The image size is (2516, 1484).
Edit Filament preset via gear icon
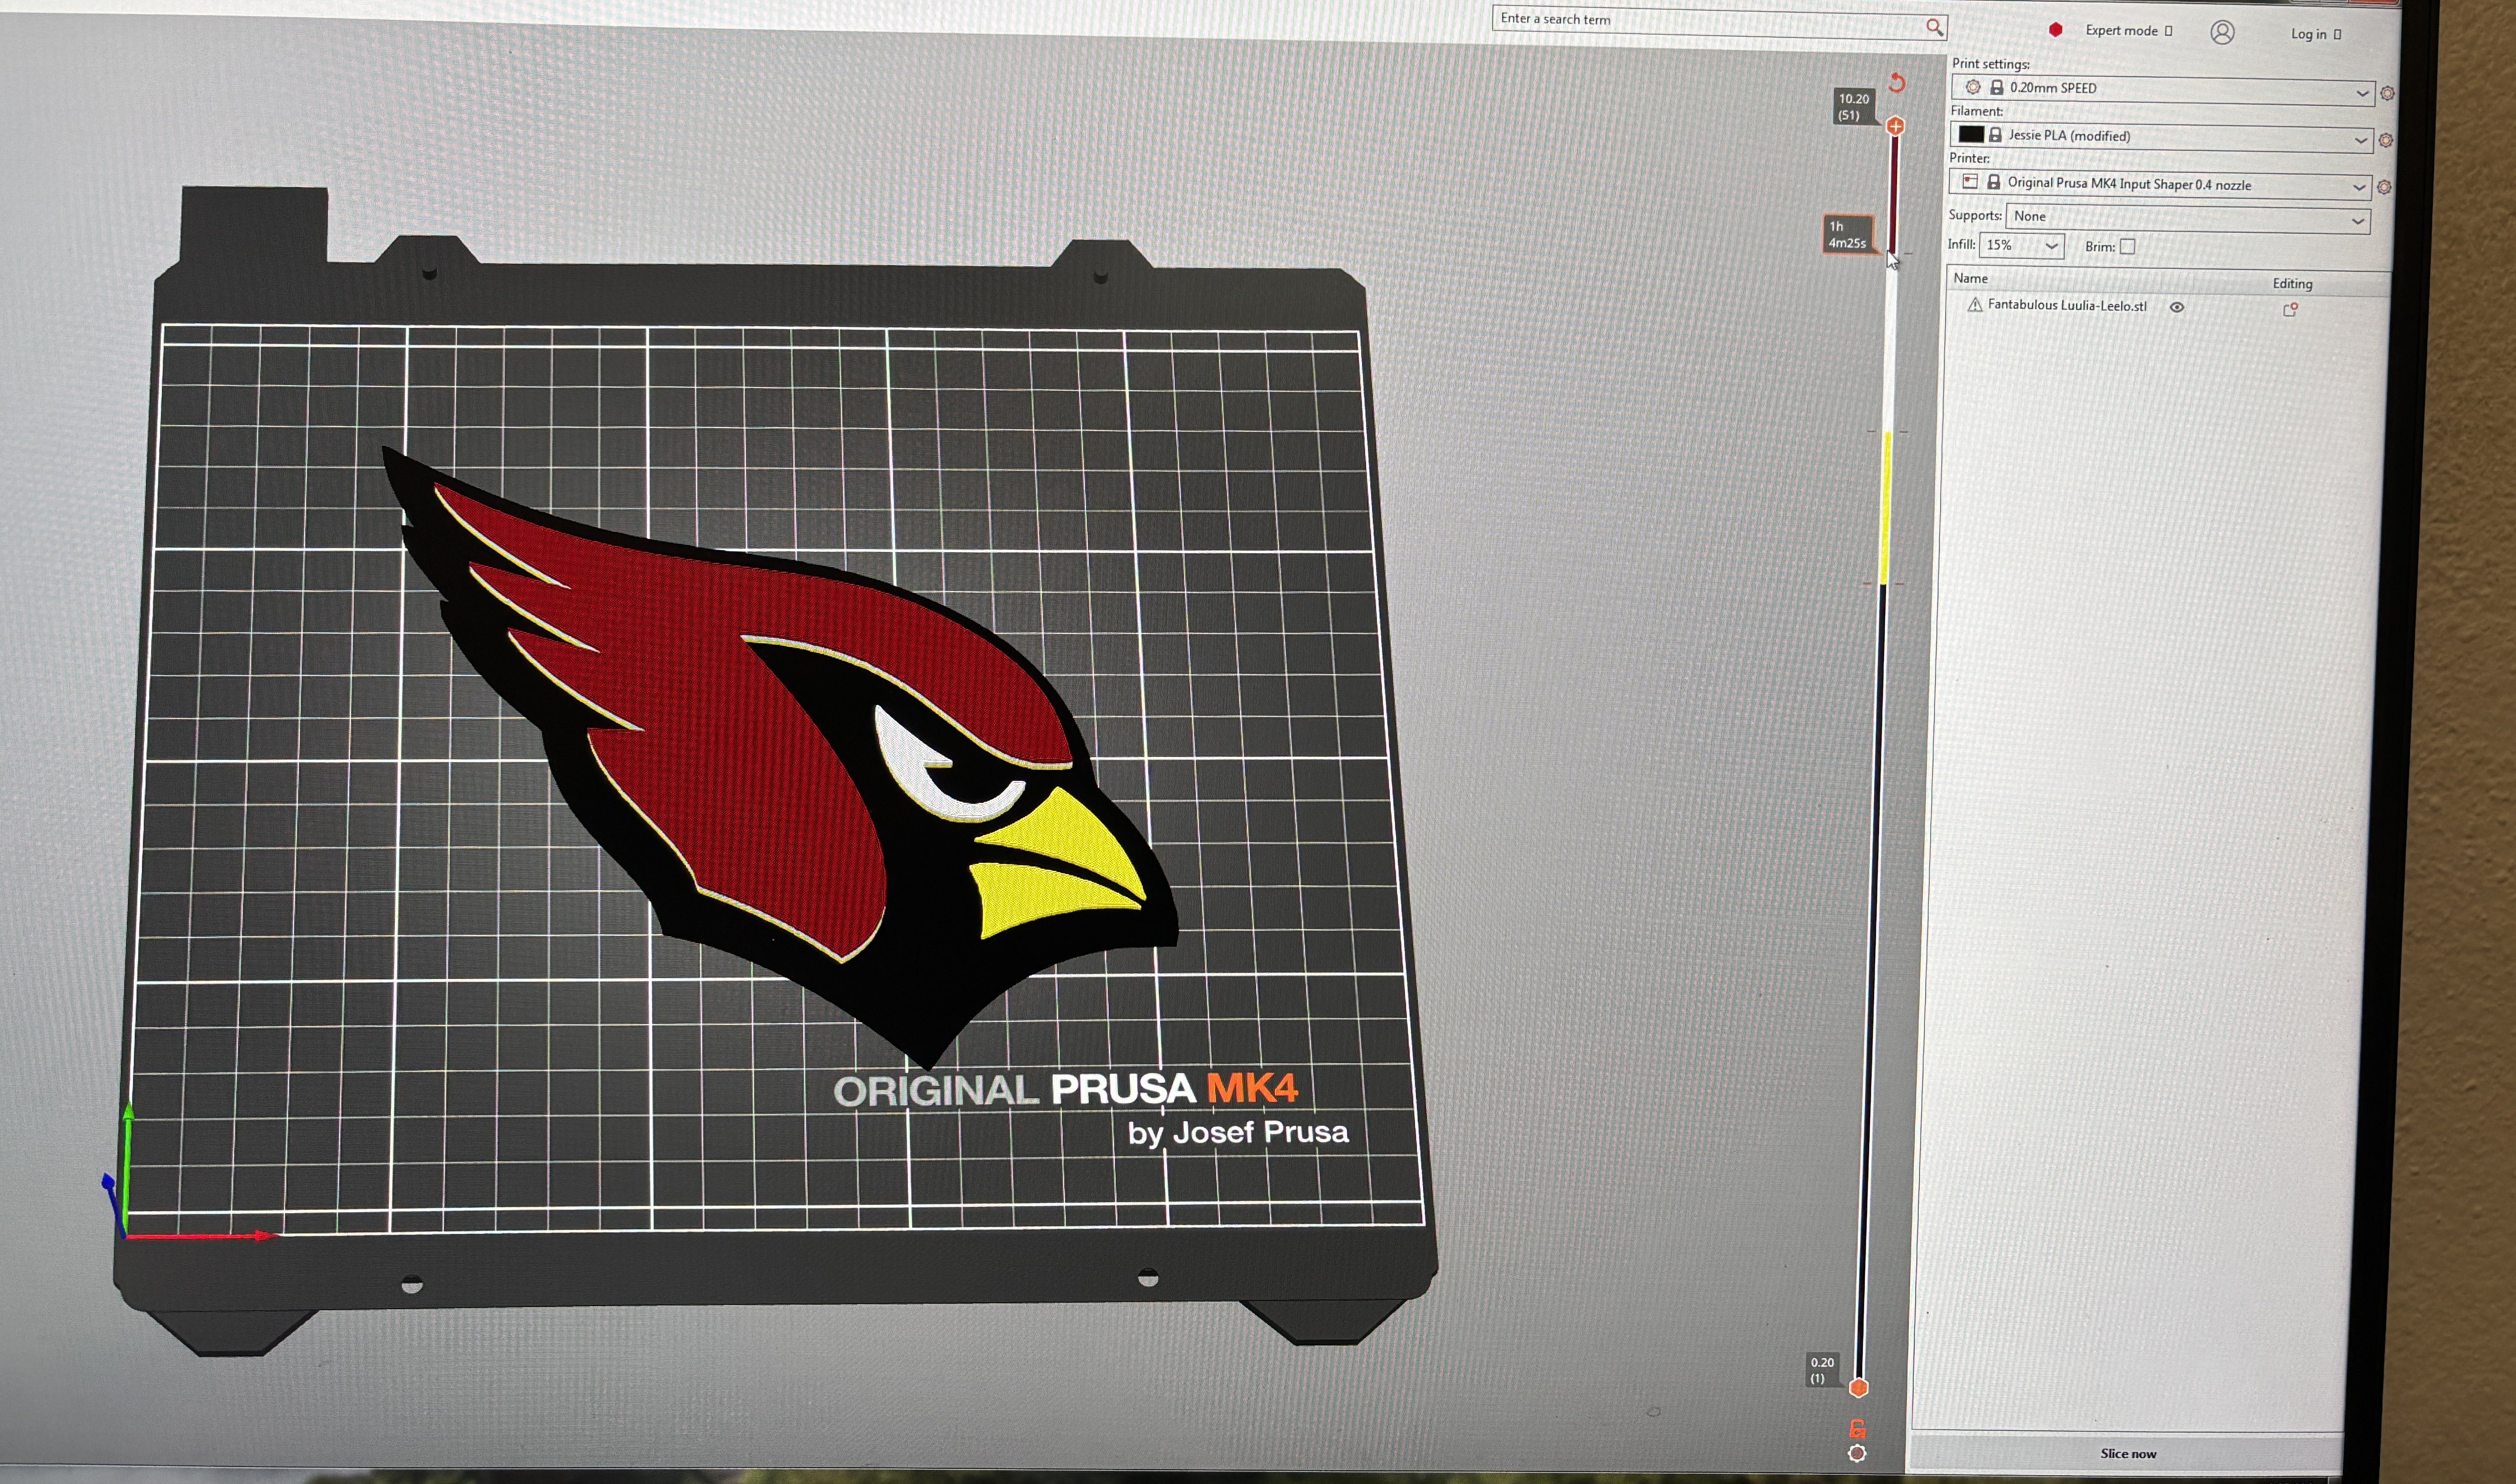(2385, 140)
